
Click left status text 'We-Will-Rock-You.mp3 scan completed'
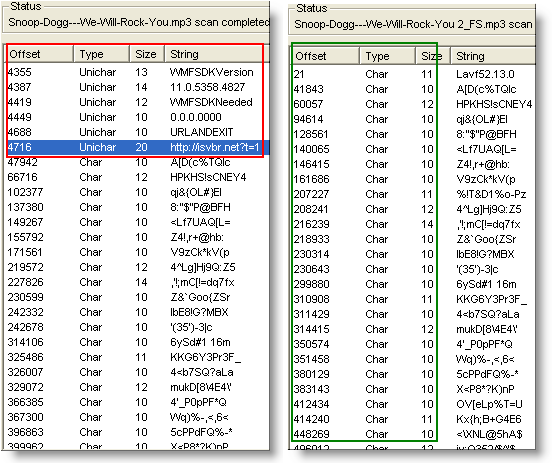[176, 22]
